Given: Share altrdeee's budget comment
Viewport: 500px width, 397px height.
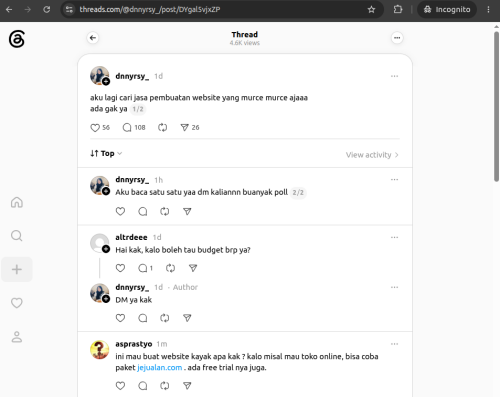Looking at the screenshot, I should pos(193,268).
